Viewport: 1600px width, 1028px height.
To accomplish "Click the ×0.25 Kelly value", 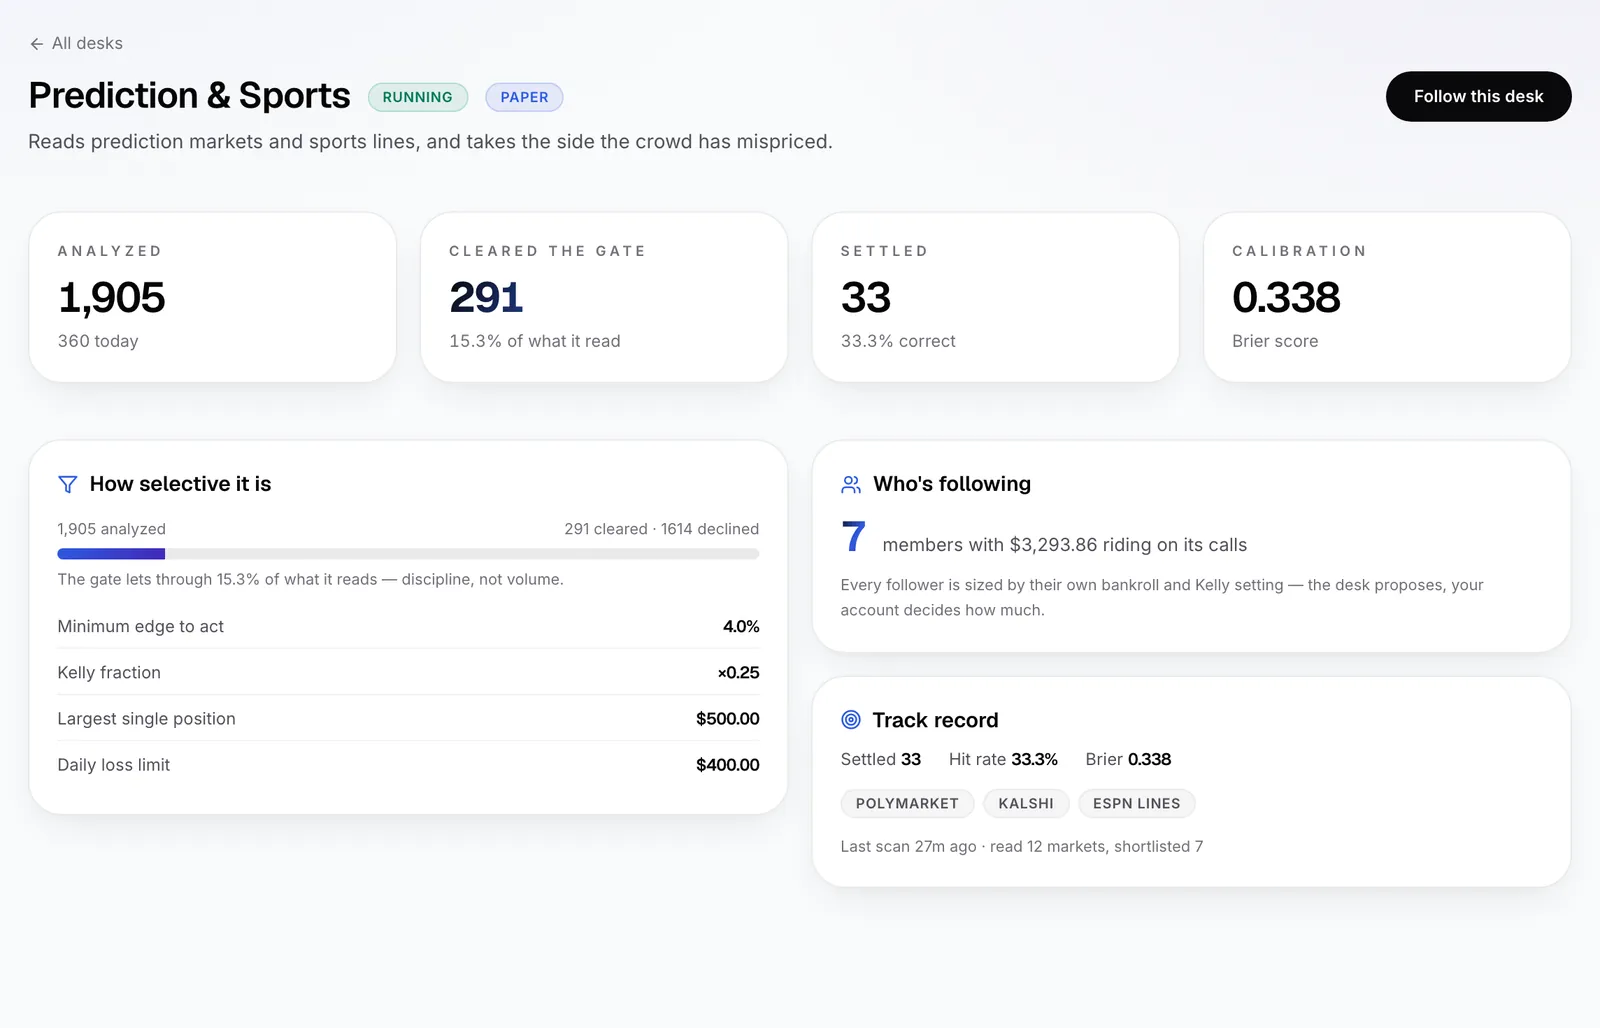I will click(x=738, y=673).
